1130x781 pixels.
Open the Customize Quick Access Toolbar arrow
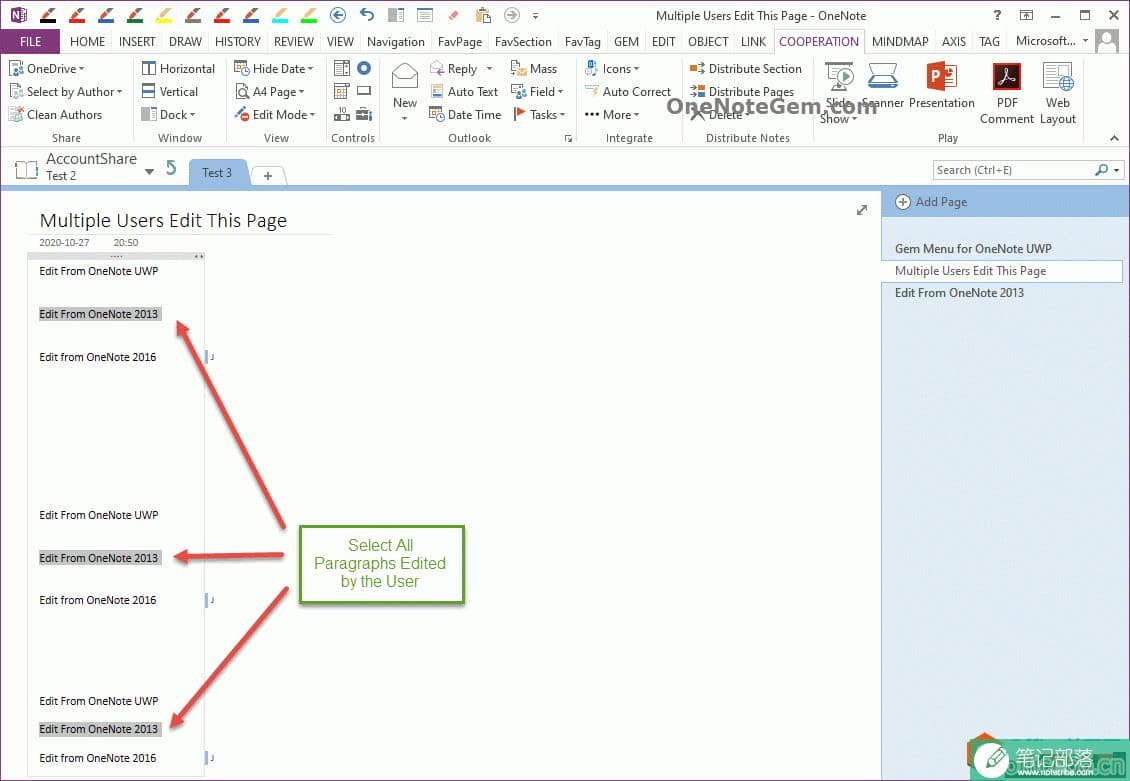[535, 15]
